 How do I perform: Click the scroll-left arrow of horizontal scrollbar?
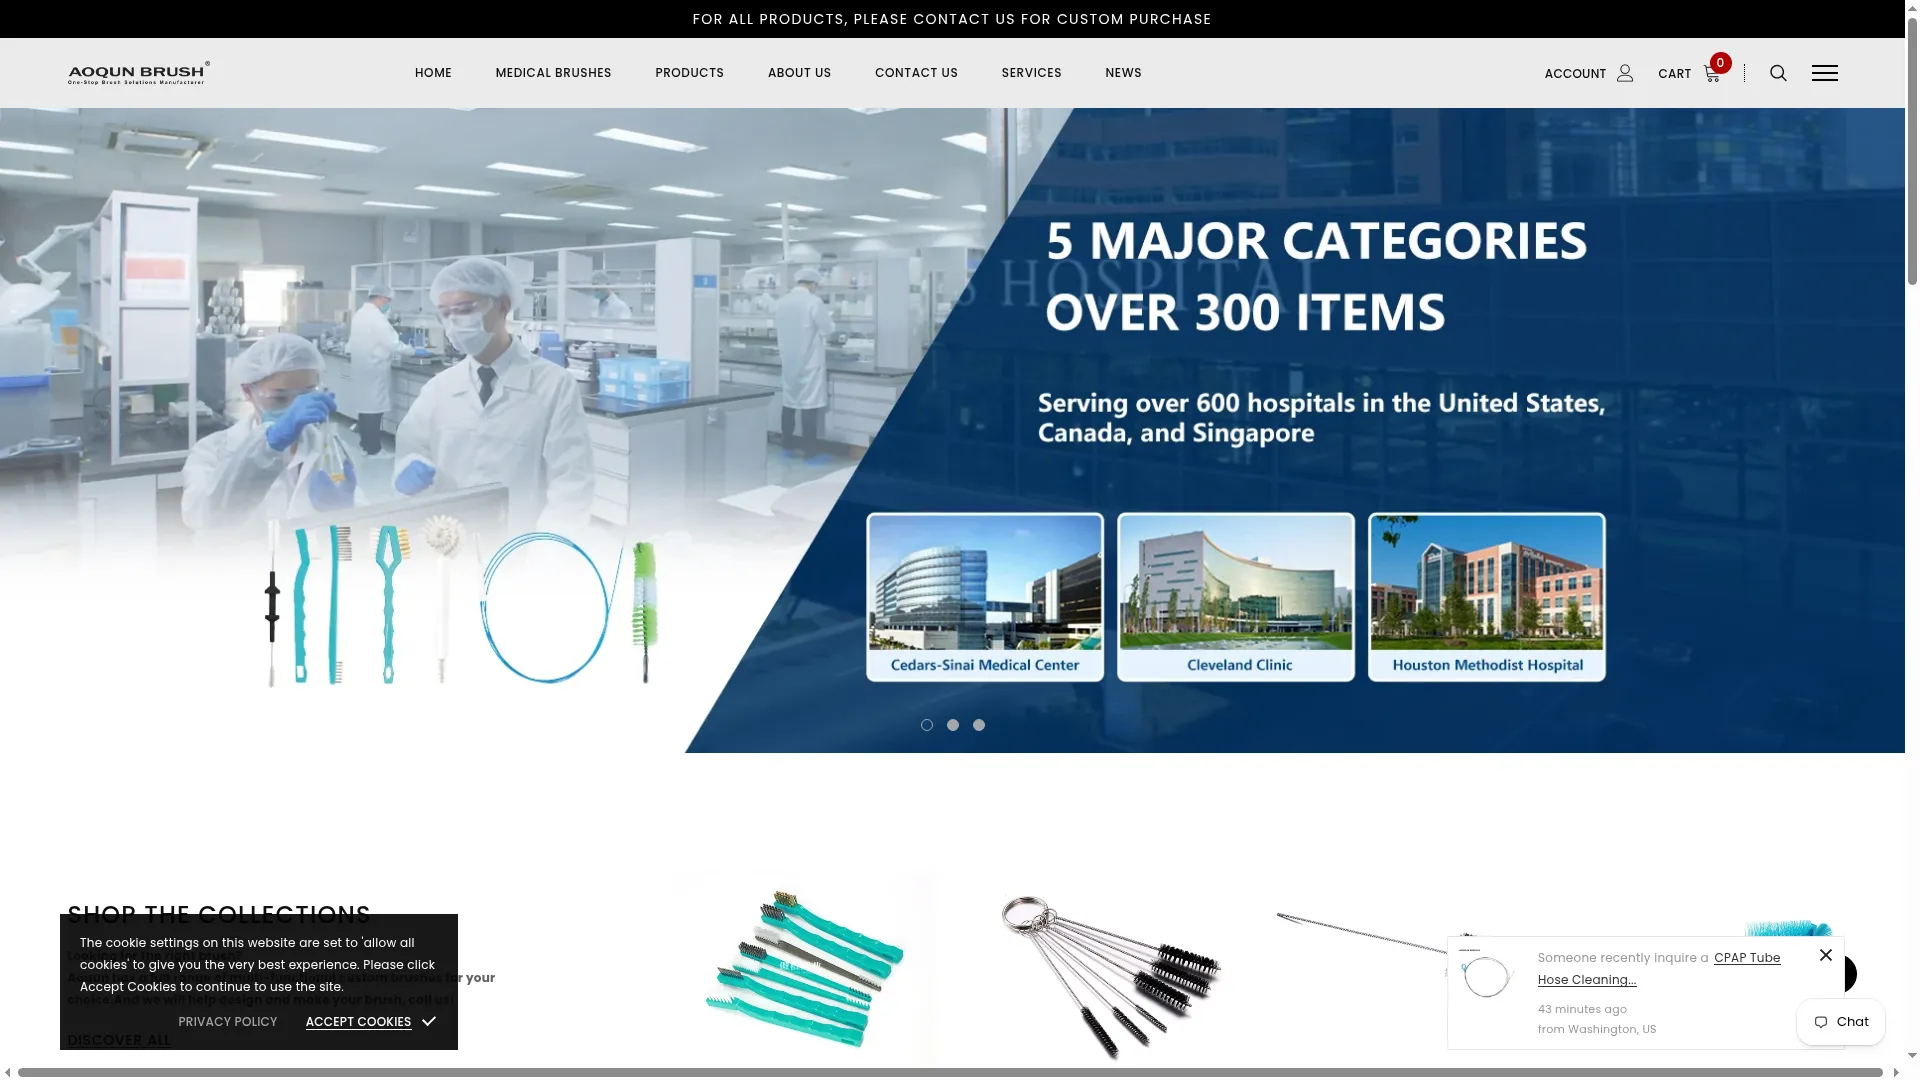coord(8,1073)
